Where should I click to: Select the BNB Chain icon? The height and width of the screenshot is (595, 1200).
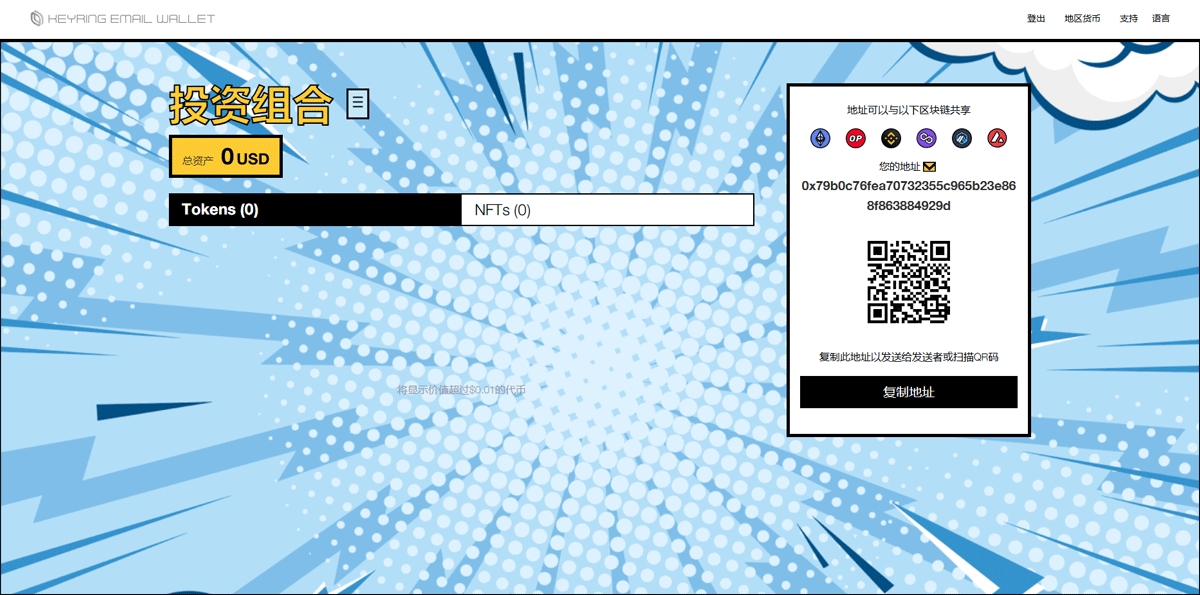891,139
